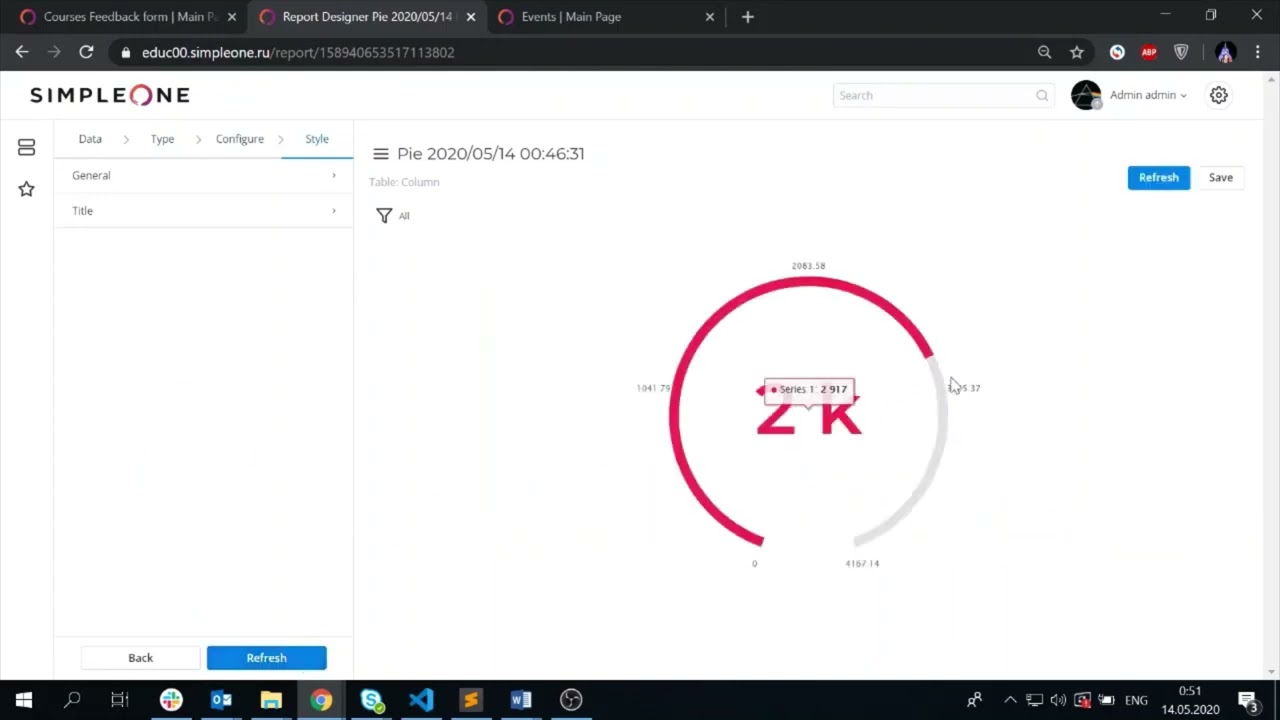Image resolution: width=1280 pixels, height=720 pixels.
Task: Expand the Title section
Action: 203,211
